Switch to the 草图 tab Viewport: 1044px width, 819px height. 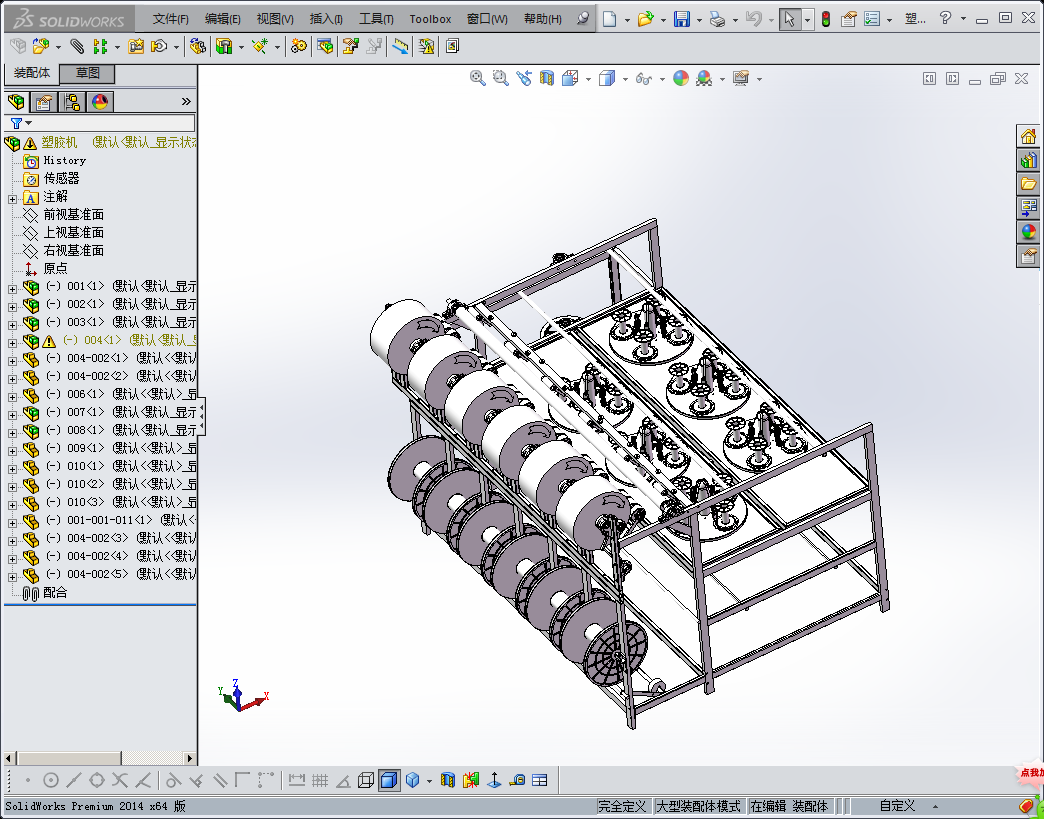pyautogui.click(x=87, y=73)
